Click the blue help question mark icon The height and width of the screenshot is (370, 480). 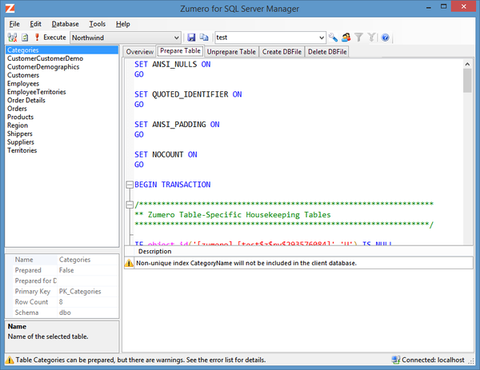(385, 37)
